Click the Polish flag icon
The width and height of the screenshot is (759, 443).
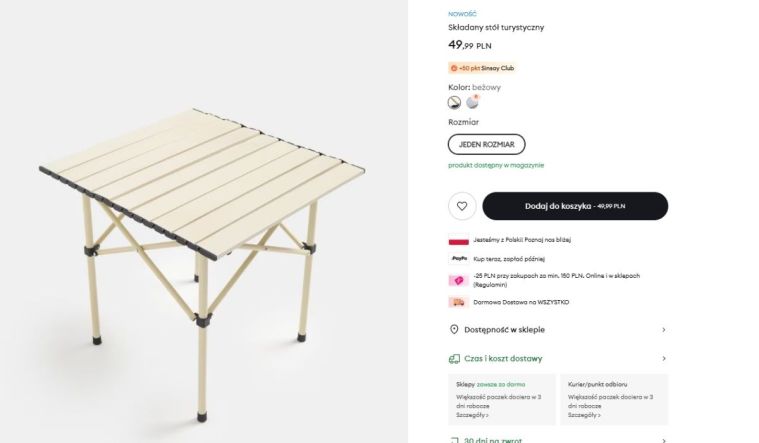[x=459, y=240]
